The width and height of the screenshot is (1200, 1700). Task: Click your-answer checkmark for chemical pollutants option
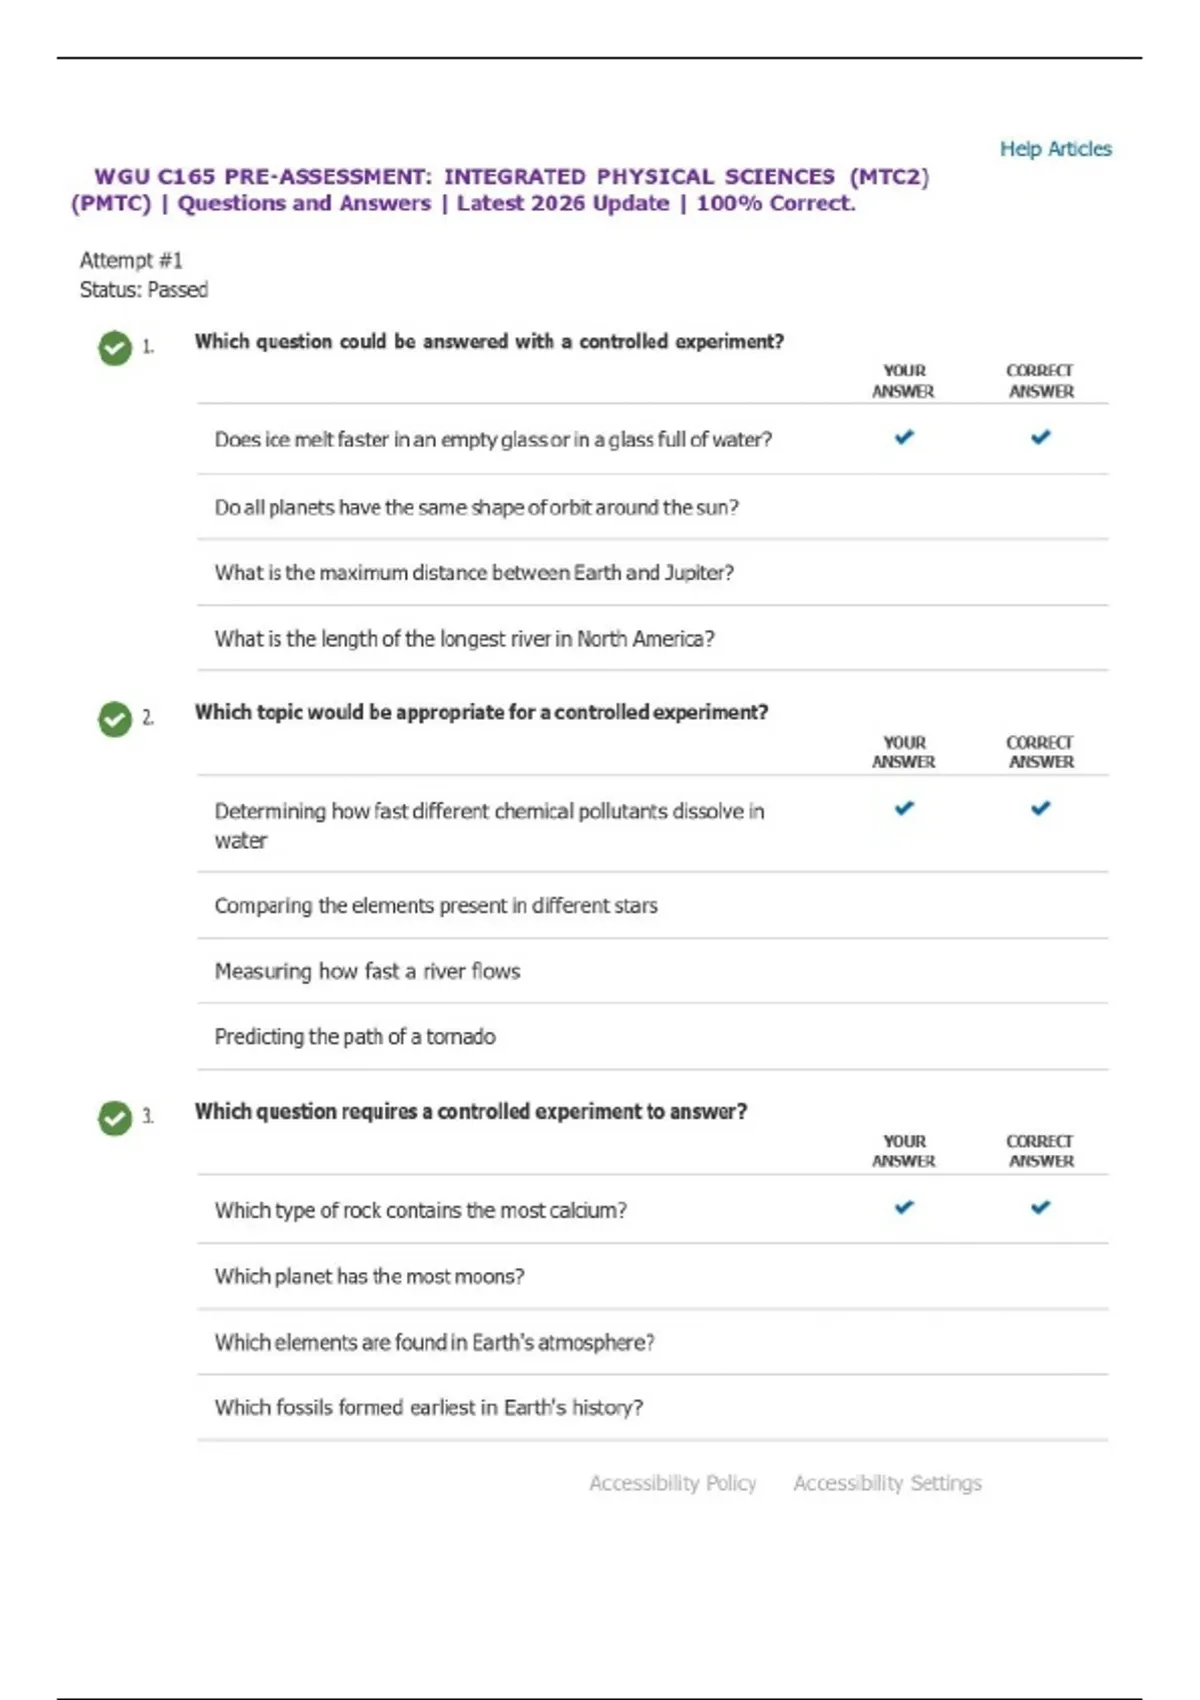pos(904,808)
